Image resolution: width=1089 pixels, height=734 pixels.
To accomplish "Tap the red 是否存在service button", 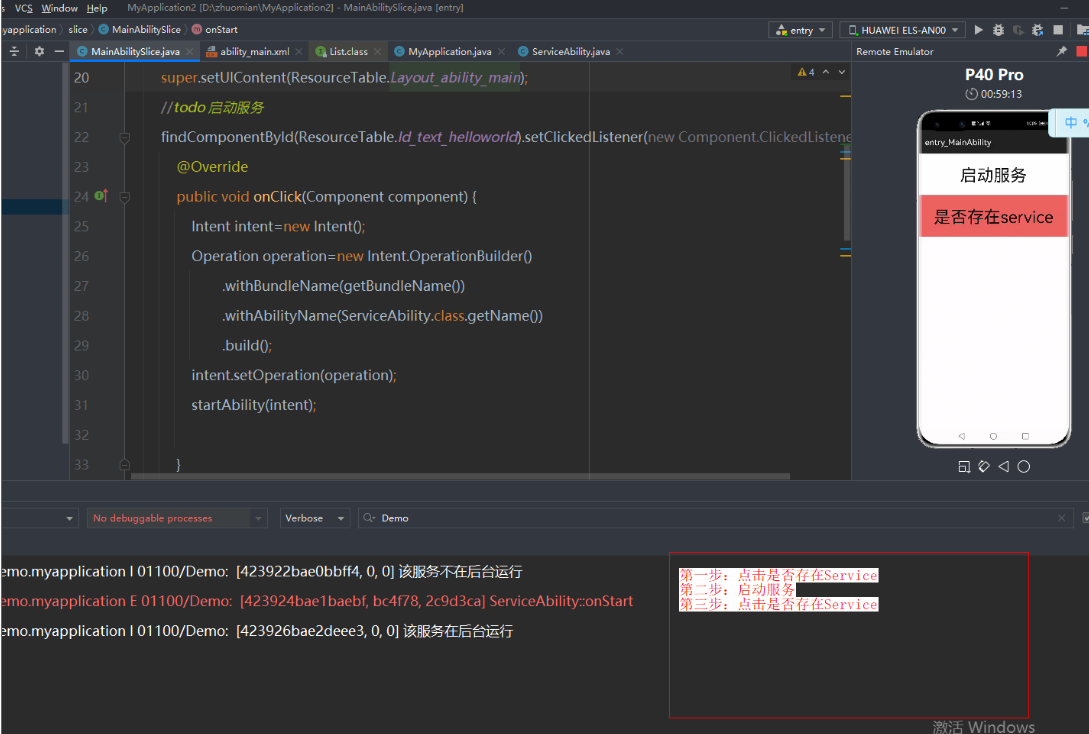I will (993, 217).
